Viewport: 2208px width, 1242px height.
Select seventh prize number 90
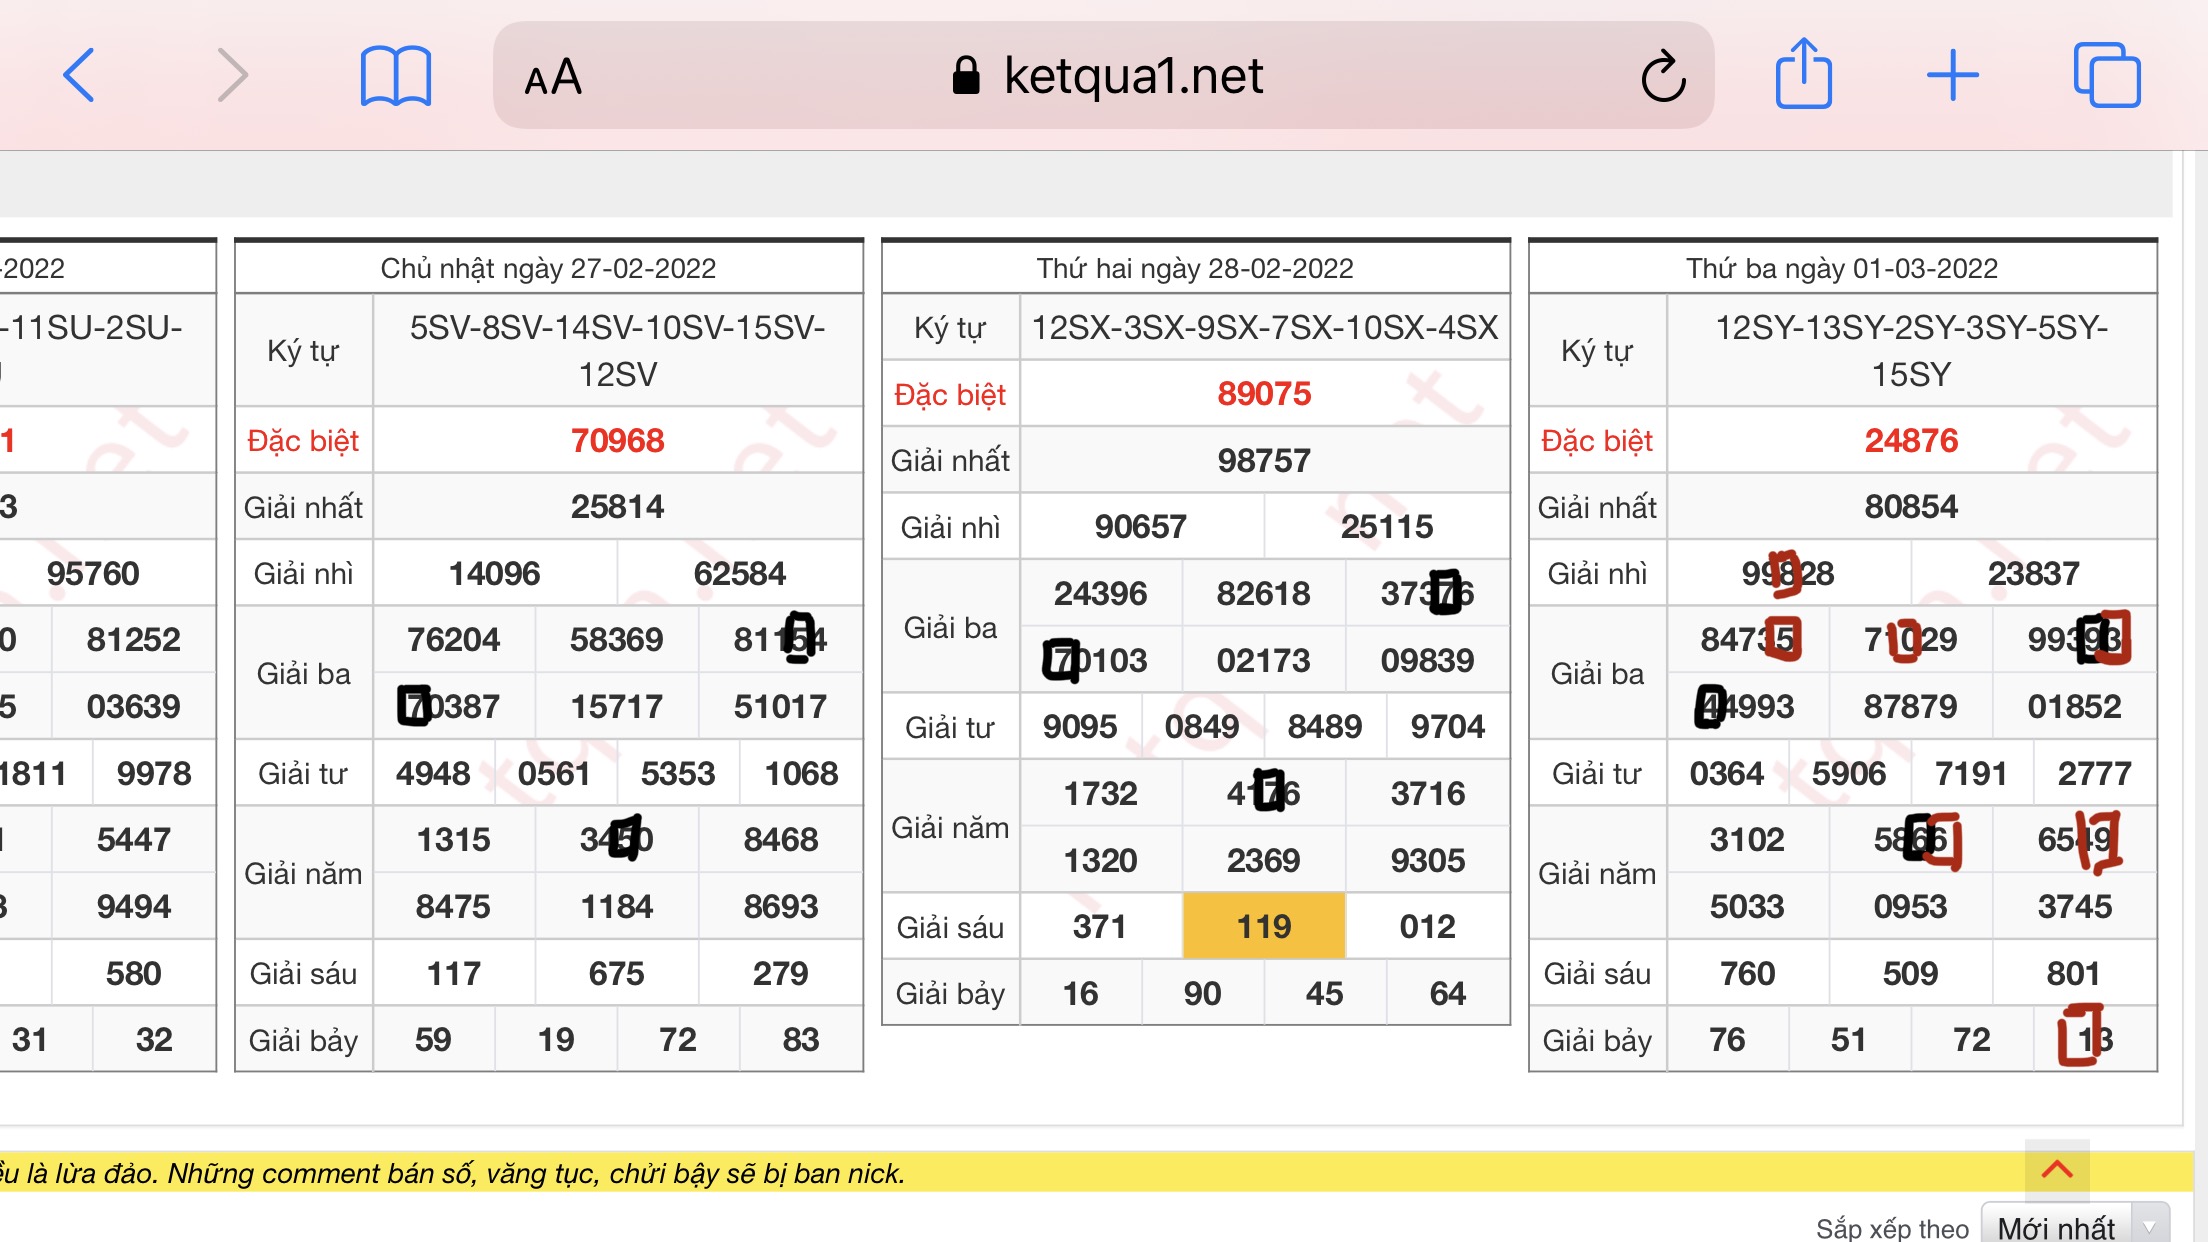point(1202,993)
